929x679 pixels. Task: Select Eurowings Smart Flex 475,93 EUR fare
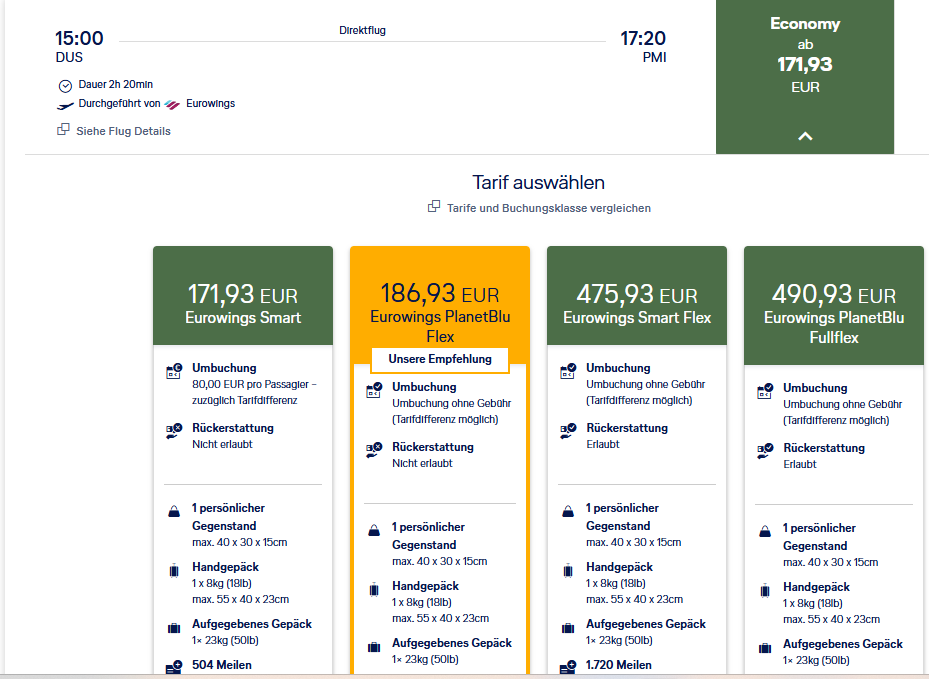(637, 296)
